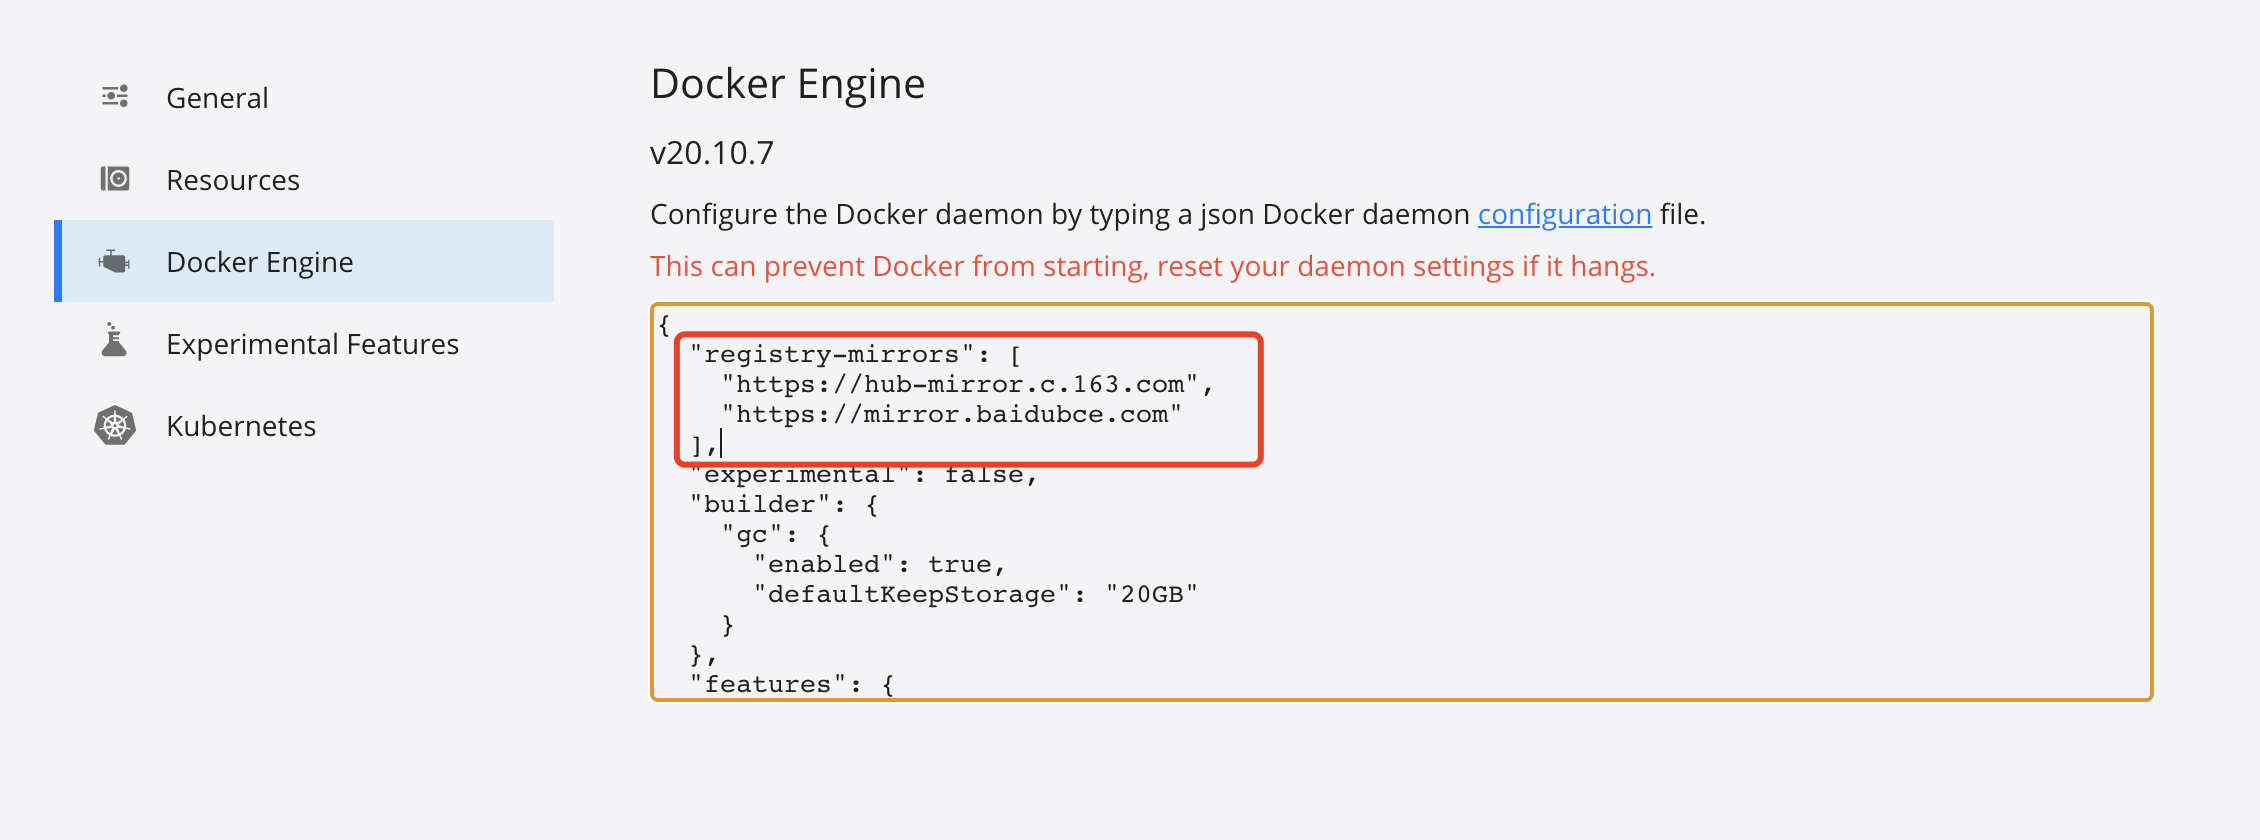Click the Docker Engine sidebar icon
Screen dimensions: 2260x840
115,262
